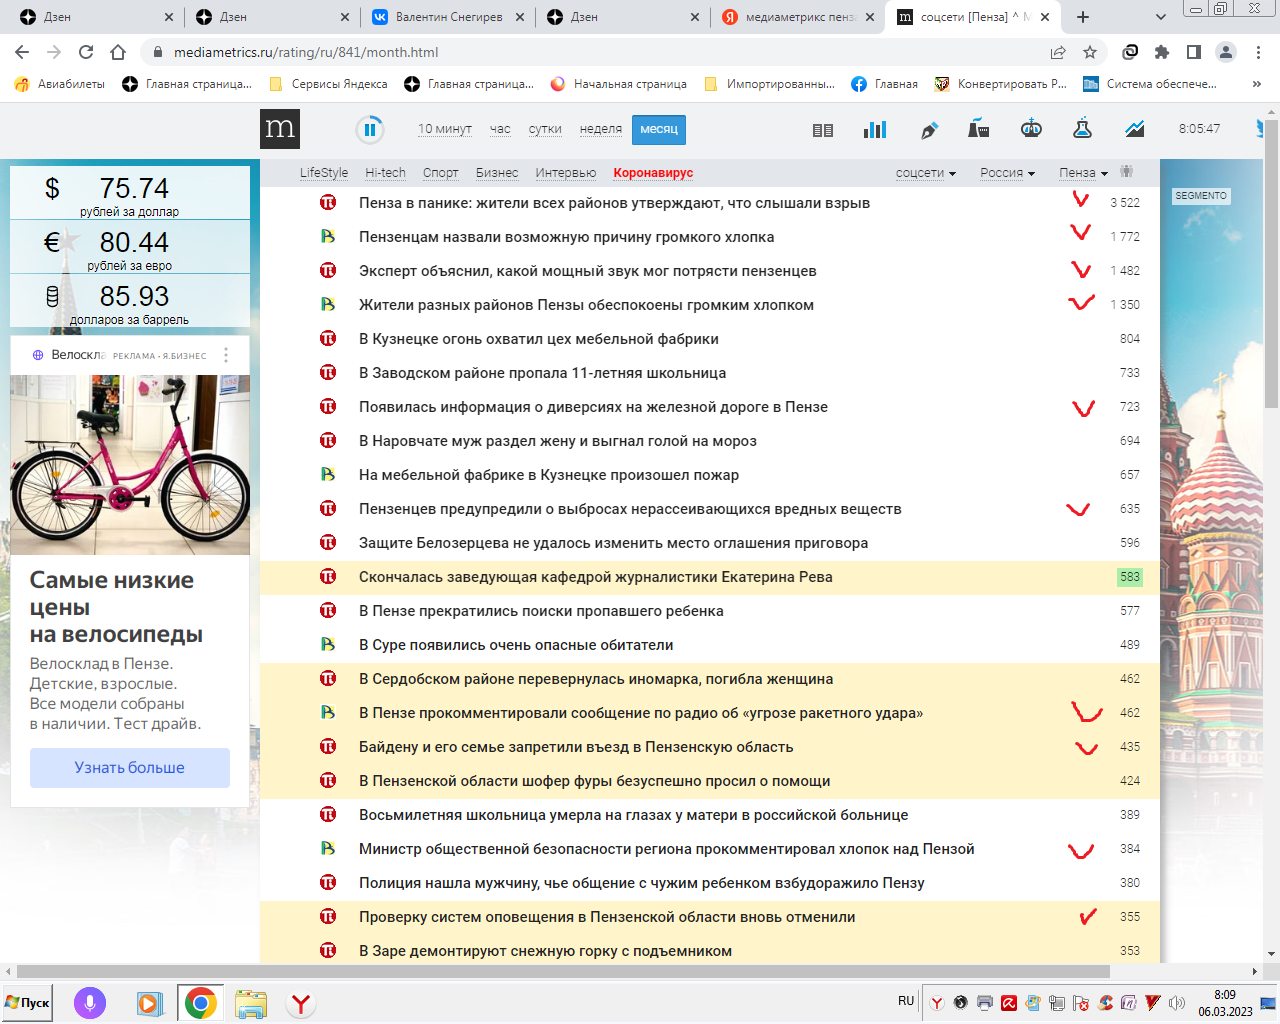Click the crown icon in toolbar
Viewport: 1280px width, 1024px height.
[x=1031, y=129]
